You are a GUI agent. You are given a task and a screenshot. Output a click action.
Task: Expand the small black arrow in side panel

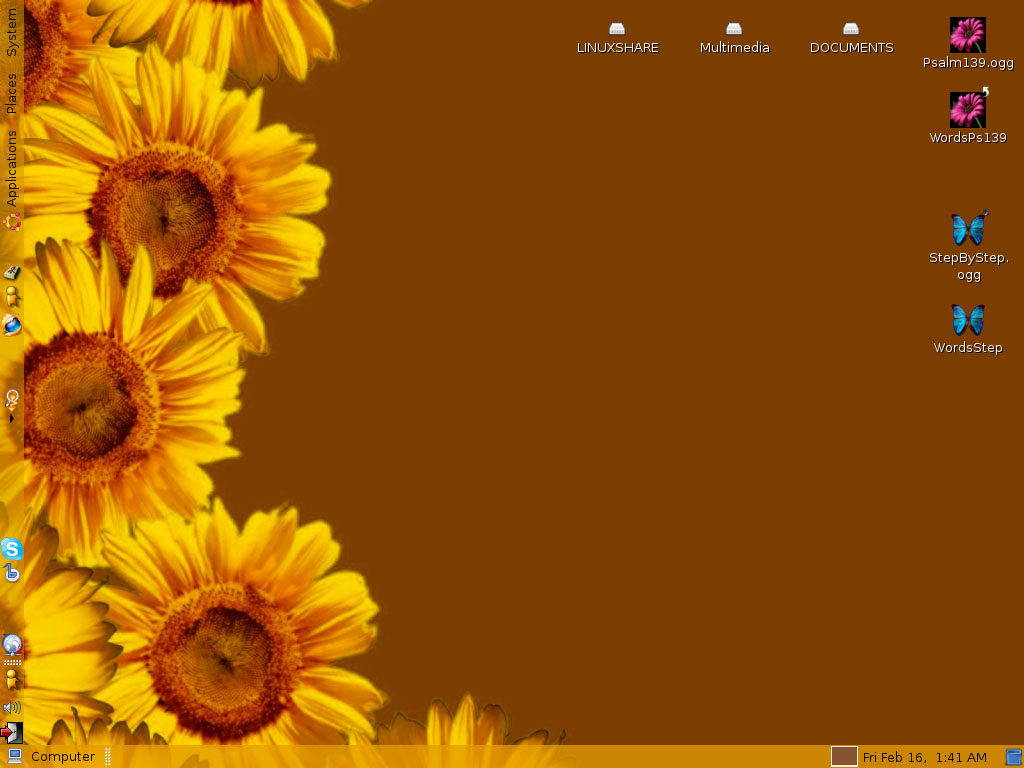pos(12,419)
